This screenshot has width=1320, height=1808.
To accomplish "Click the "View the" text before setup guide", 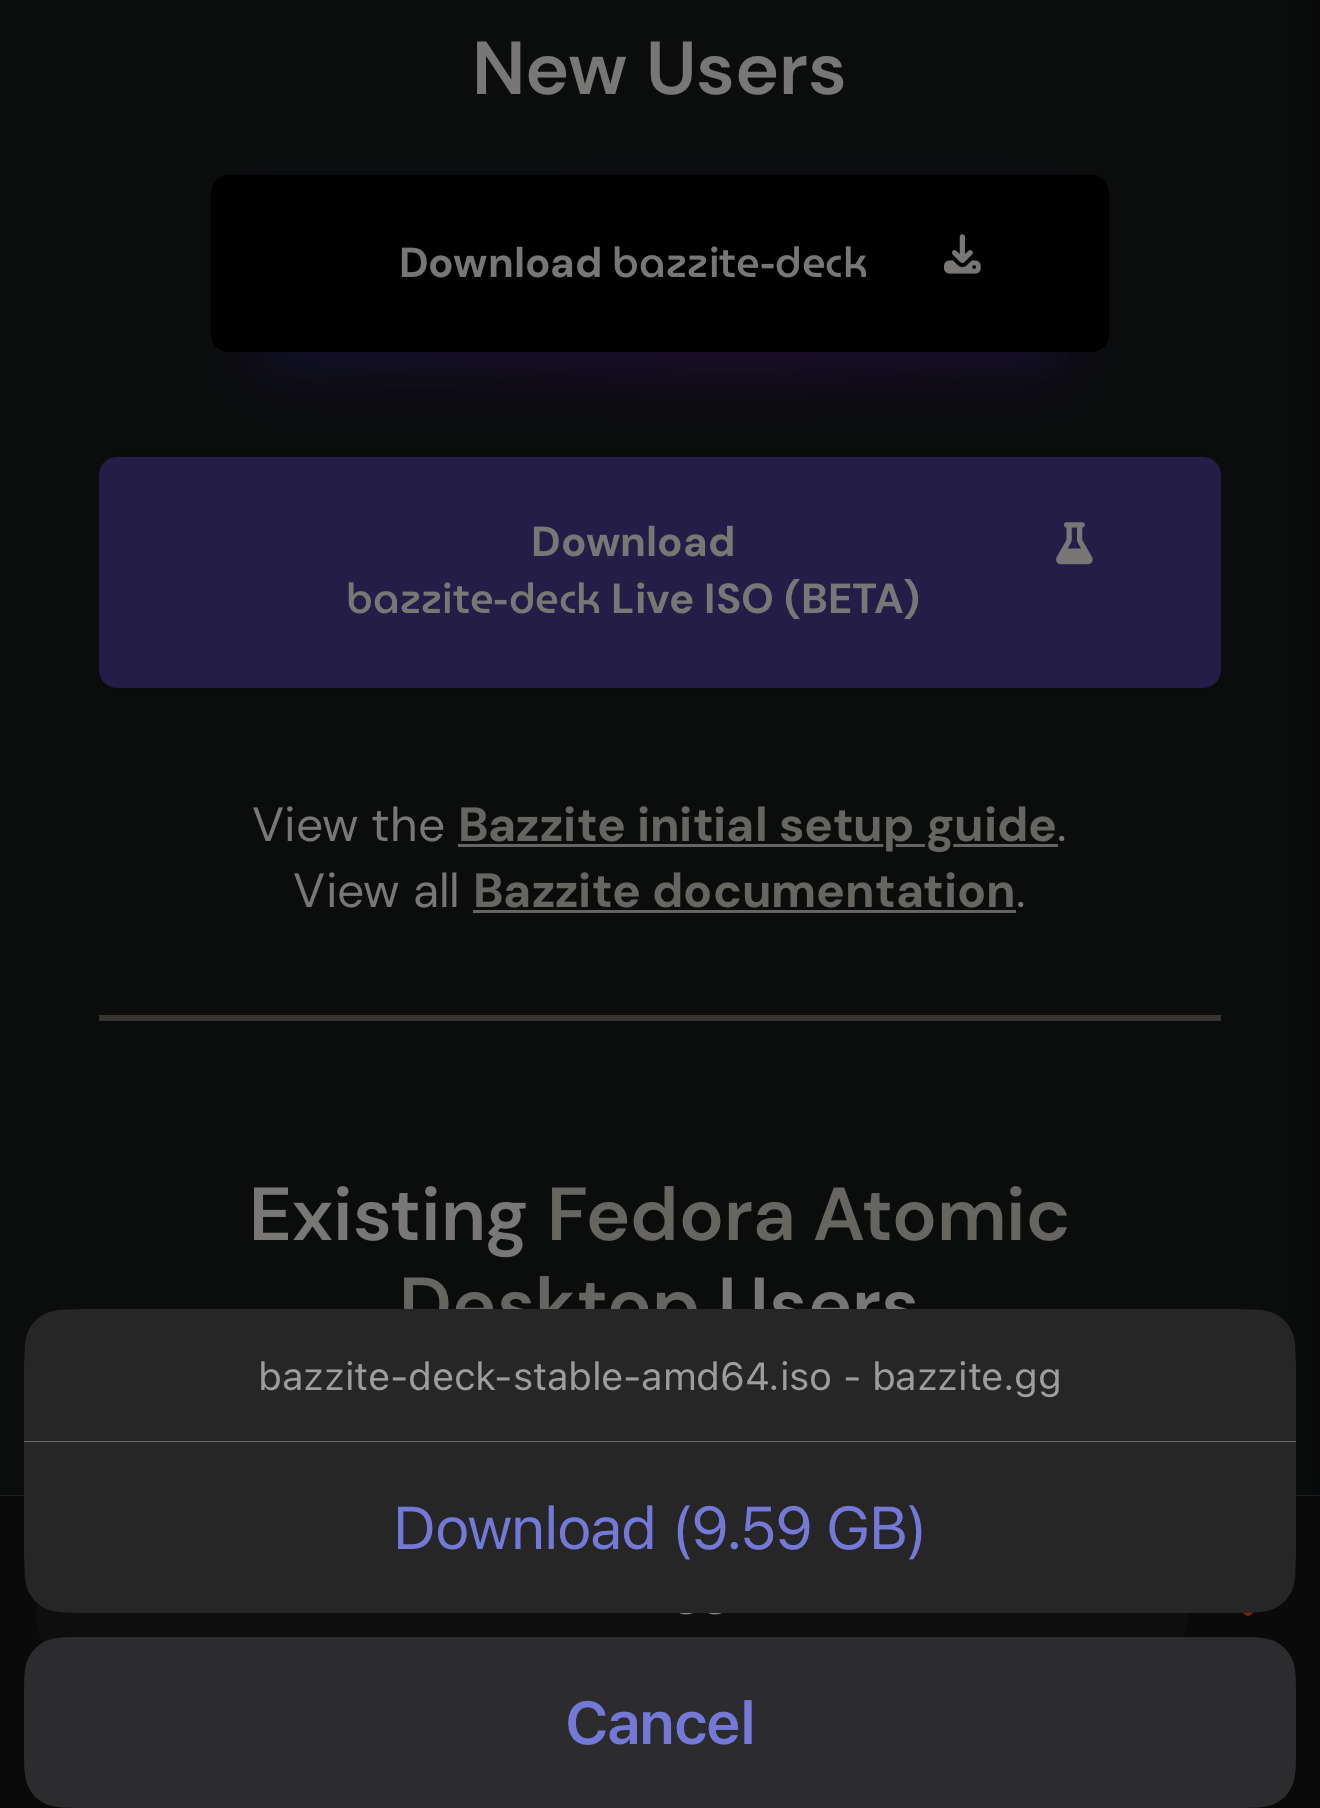I will [x=349, y=826].
